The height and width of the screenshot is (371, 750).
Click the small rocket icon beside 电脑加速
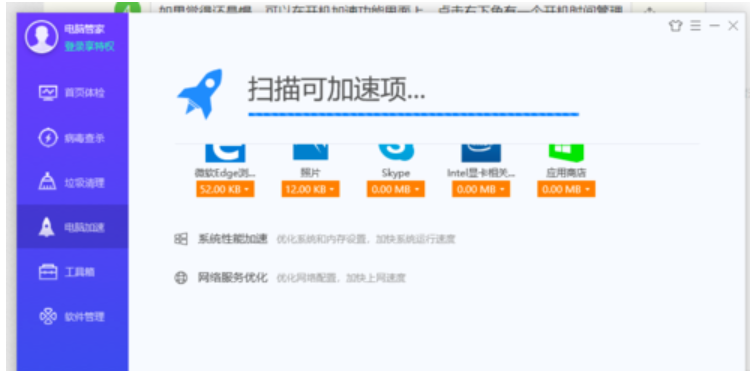[x=47, y=227]
